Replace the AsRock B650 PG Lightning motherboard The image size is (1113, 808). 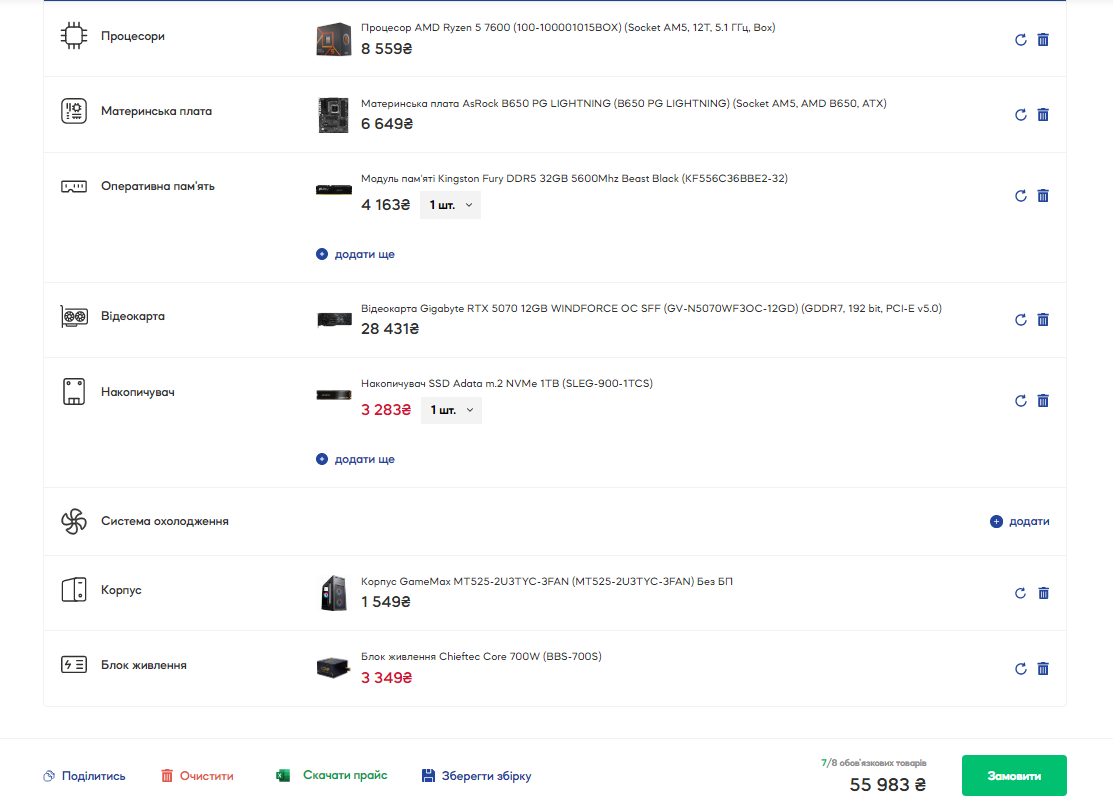coord(1020,115)
